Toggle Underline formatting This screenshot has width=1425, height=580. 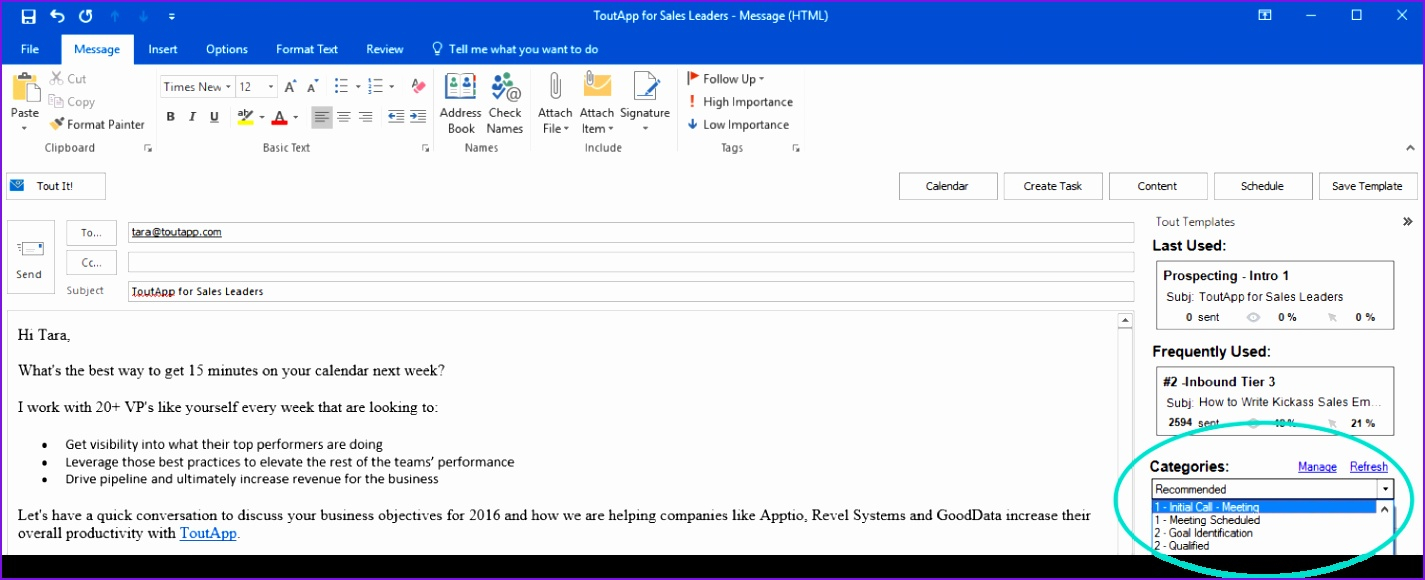214,117
